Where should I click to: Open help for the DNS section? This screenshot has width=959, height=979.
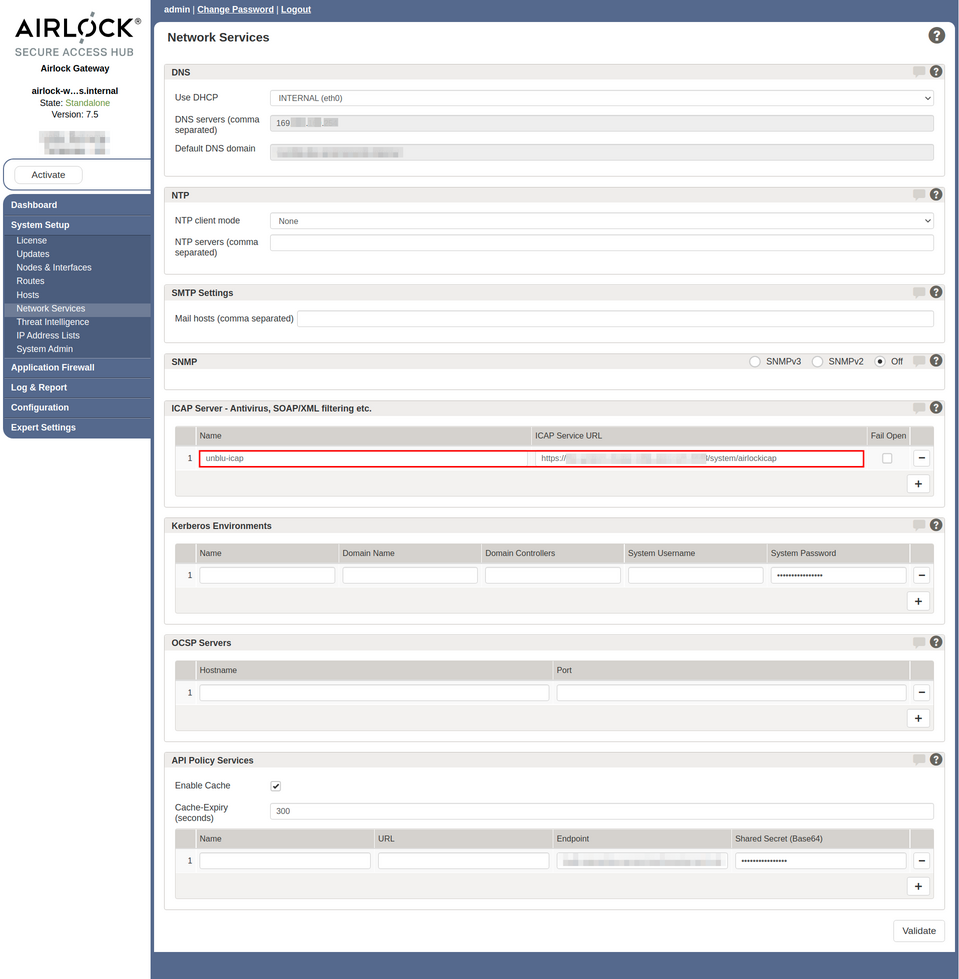pyautogui.click(x=936, y=71)
